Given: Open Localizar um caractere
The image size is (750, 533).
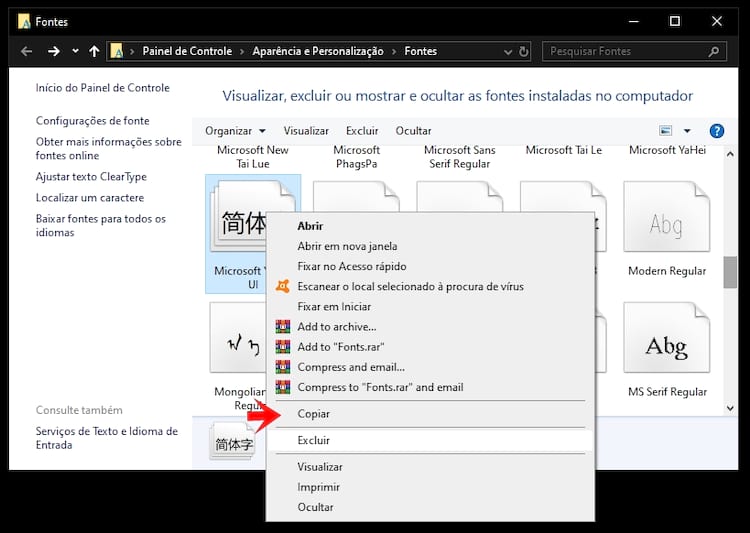Looking at the screenshot, I should 89,198.
